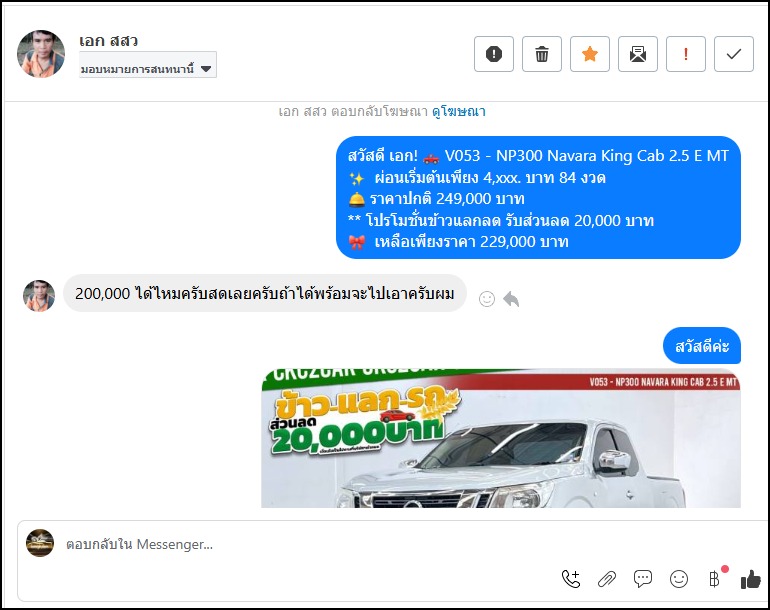Image resolution: width=770 pixels, height=610 pixels.
Task: Send a thumbs-up like
Action: pos(750,579)
